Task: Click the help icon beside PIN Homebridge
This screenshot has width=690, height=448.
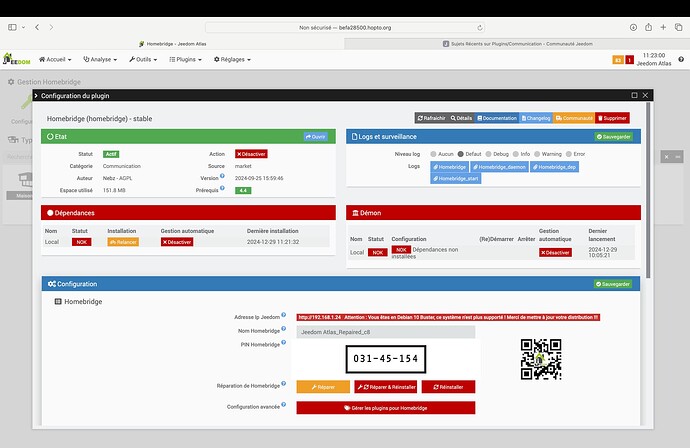Action: pyautogui.click(x=283, y=342)
